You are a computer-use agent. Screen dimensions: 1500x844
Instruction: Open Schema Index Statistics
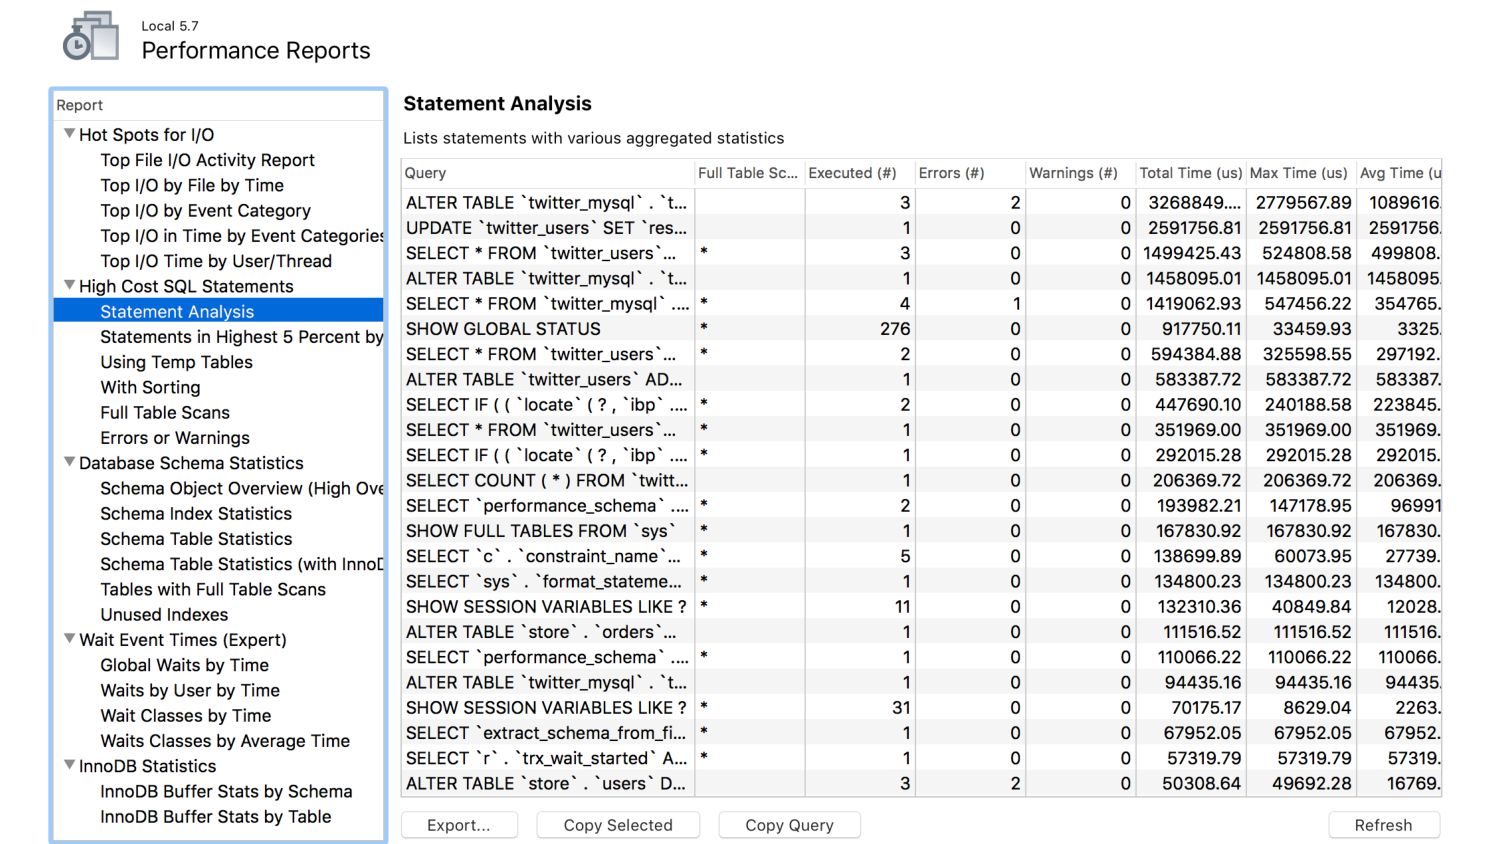(x=196, y=513)
